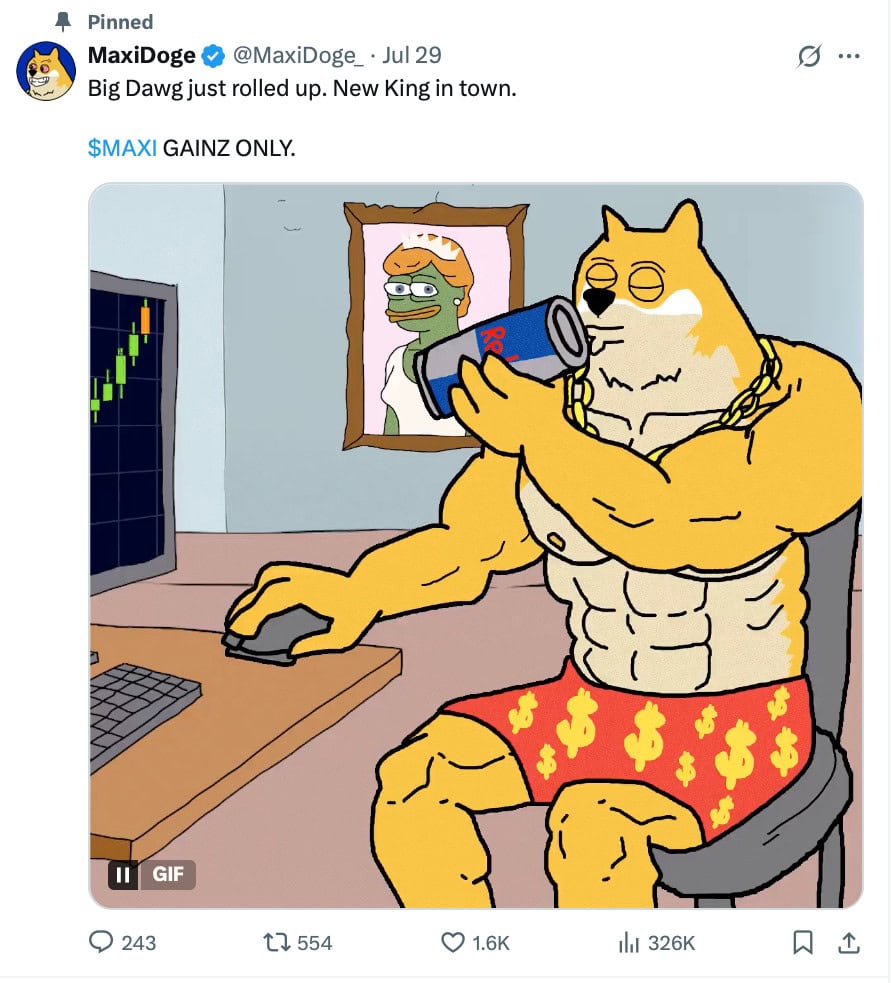Screen dimensions: 891x983
Task: Click the GIF badge on the media
Action: (166, 875)
